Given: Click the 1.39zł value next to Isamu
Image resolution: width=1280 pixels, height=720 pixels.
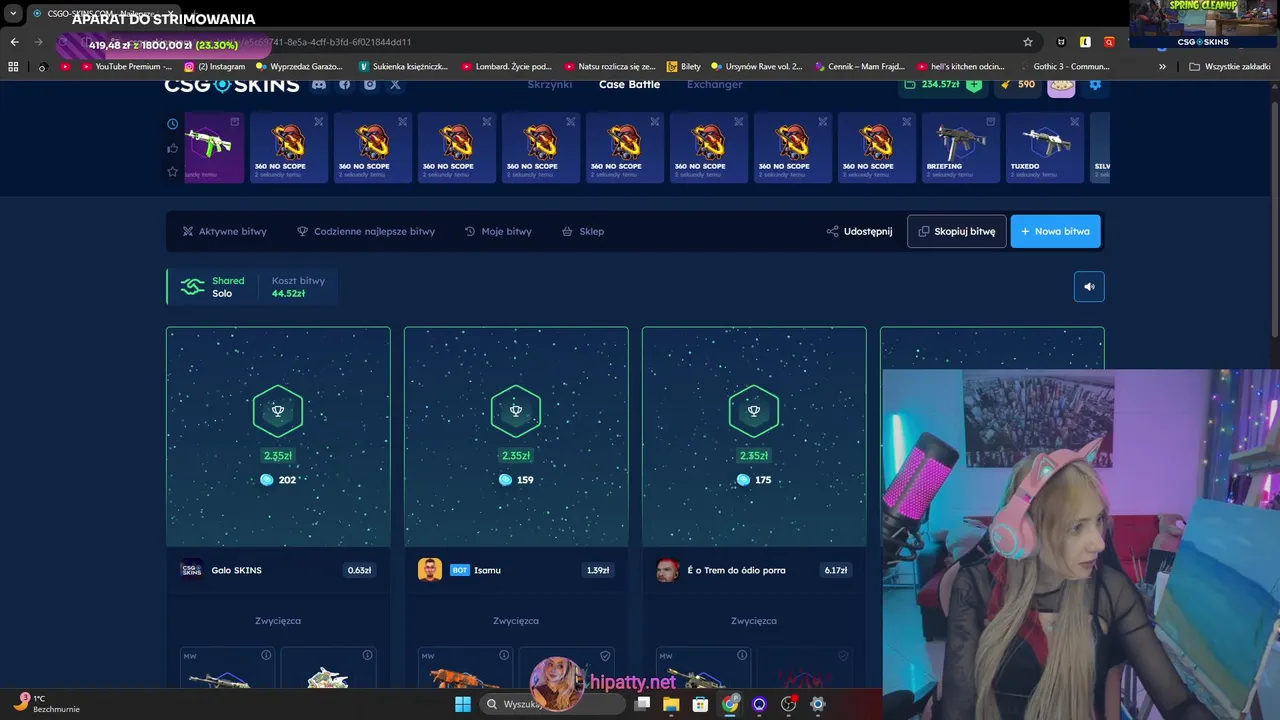Looking at the screenshot, I should click(597, 570).
